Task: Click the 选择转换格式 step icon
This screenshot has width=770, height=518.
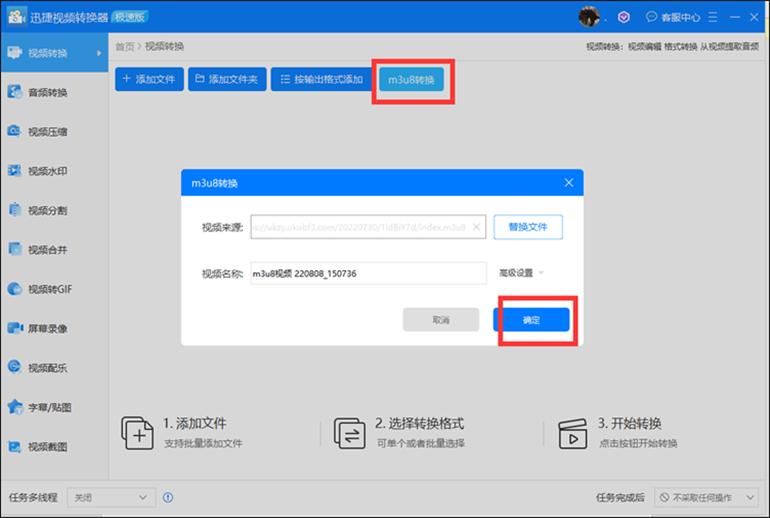Action: pyautogui.click(x=350, y=433)
